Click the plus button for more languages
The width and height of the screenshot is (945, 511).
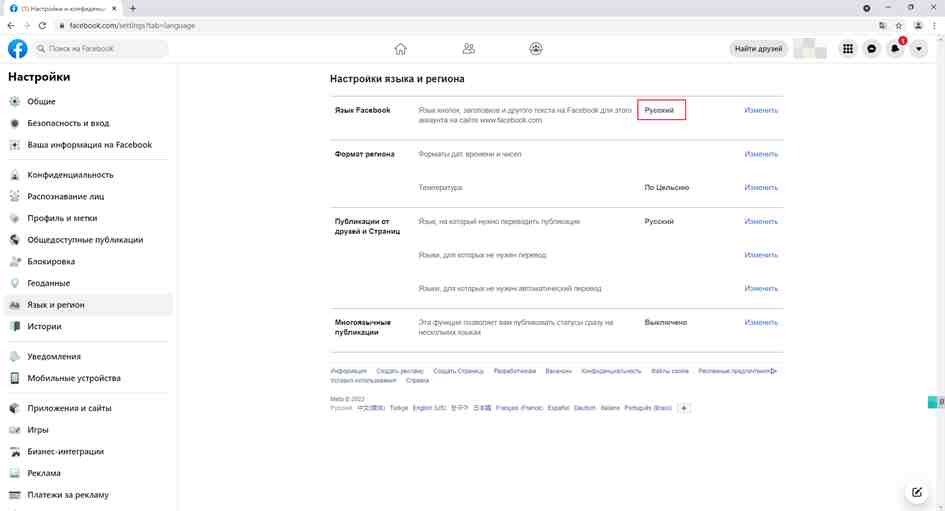tap(683, 409)
